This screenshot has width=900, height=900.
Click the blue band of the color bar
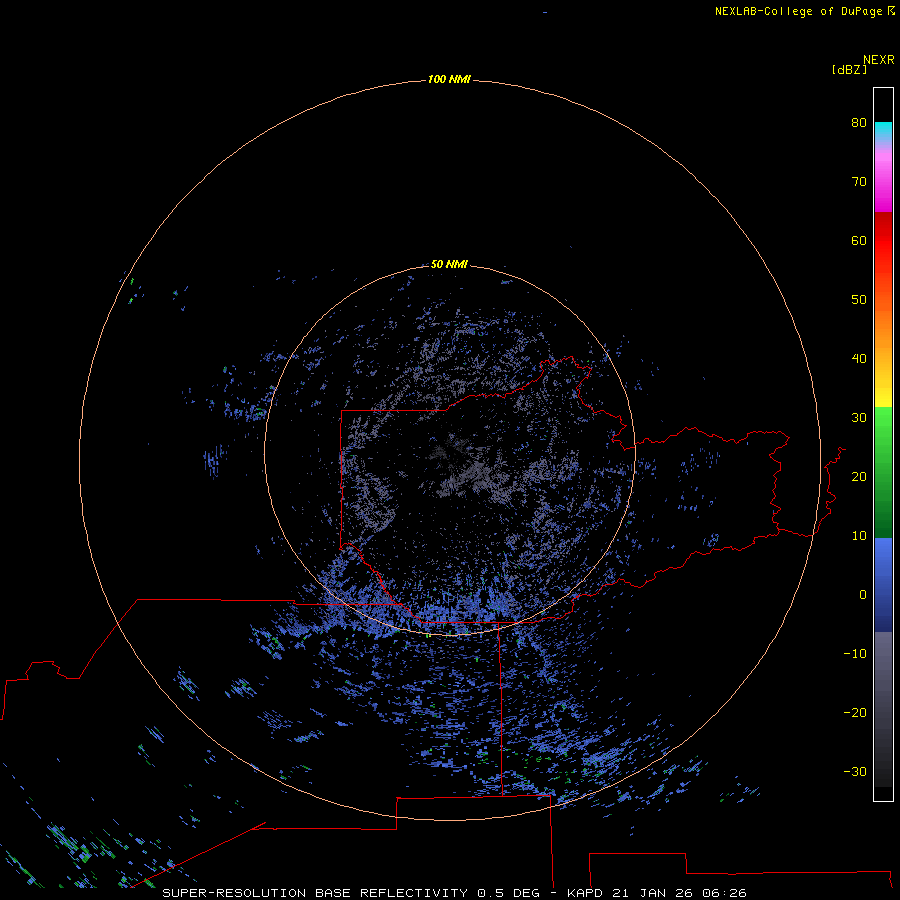[x=883, y=585]
